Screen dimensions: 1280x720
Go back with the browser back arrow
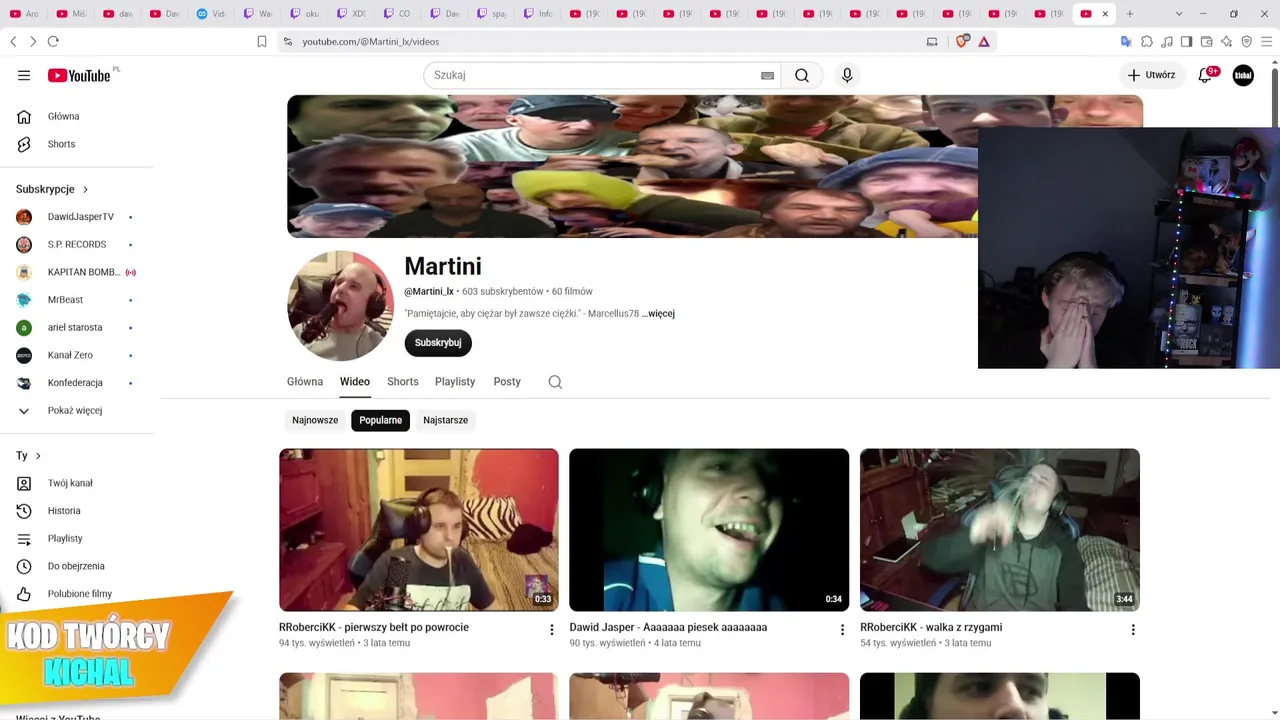click(x=13, y=41)
